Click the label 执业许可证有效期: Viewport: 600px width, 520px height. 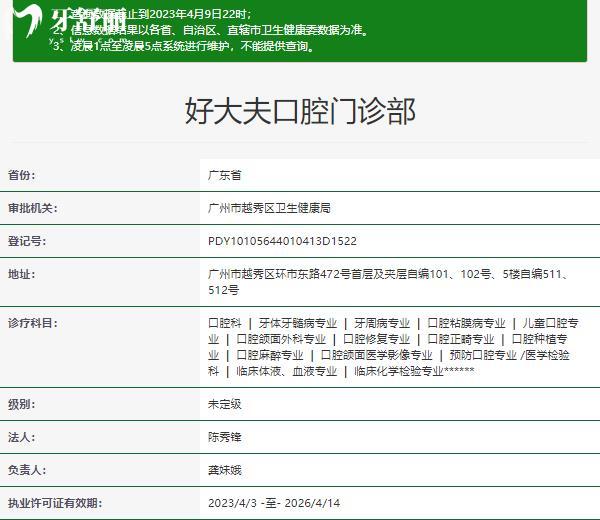(55, 503)
